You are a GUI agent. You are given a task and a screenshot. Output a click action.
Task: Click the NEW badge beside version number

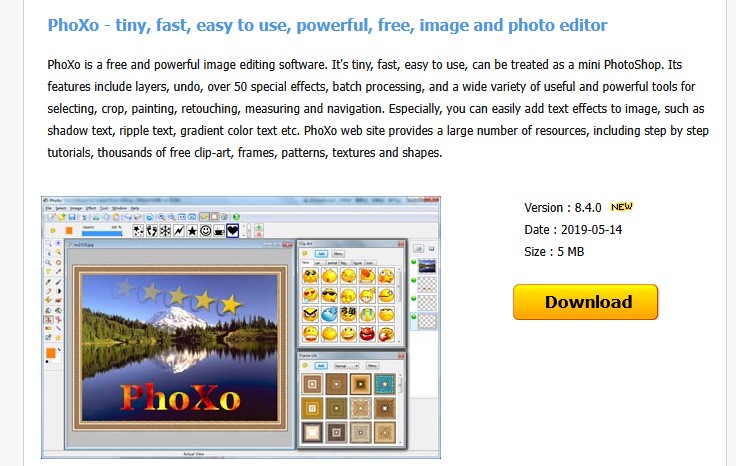click(621, 207)
